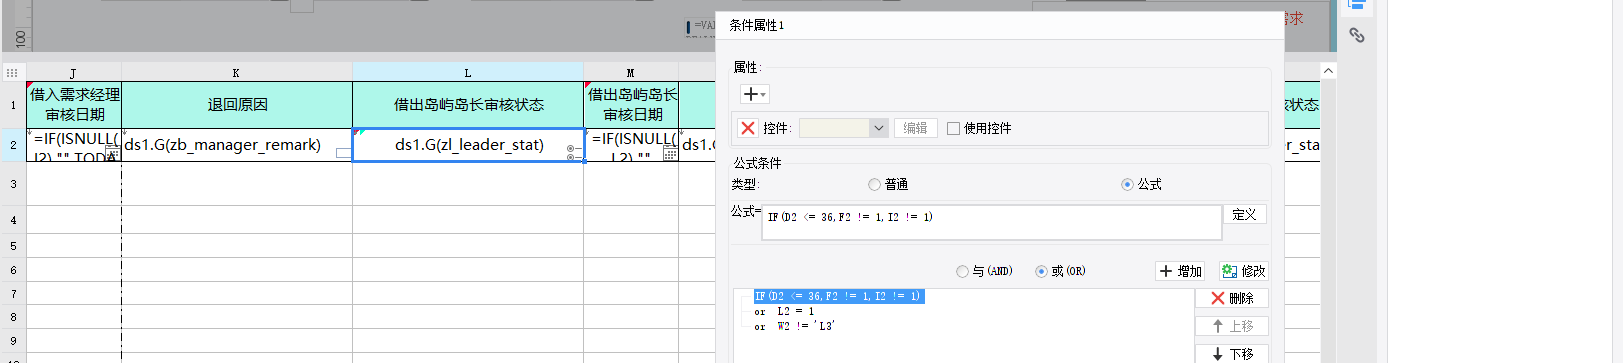Click the 条件属性1 dialog title

757,25
